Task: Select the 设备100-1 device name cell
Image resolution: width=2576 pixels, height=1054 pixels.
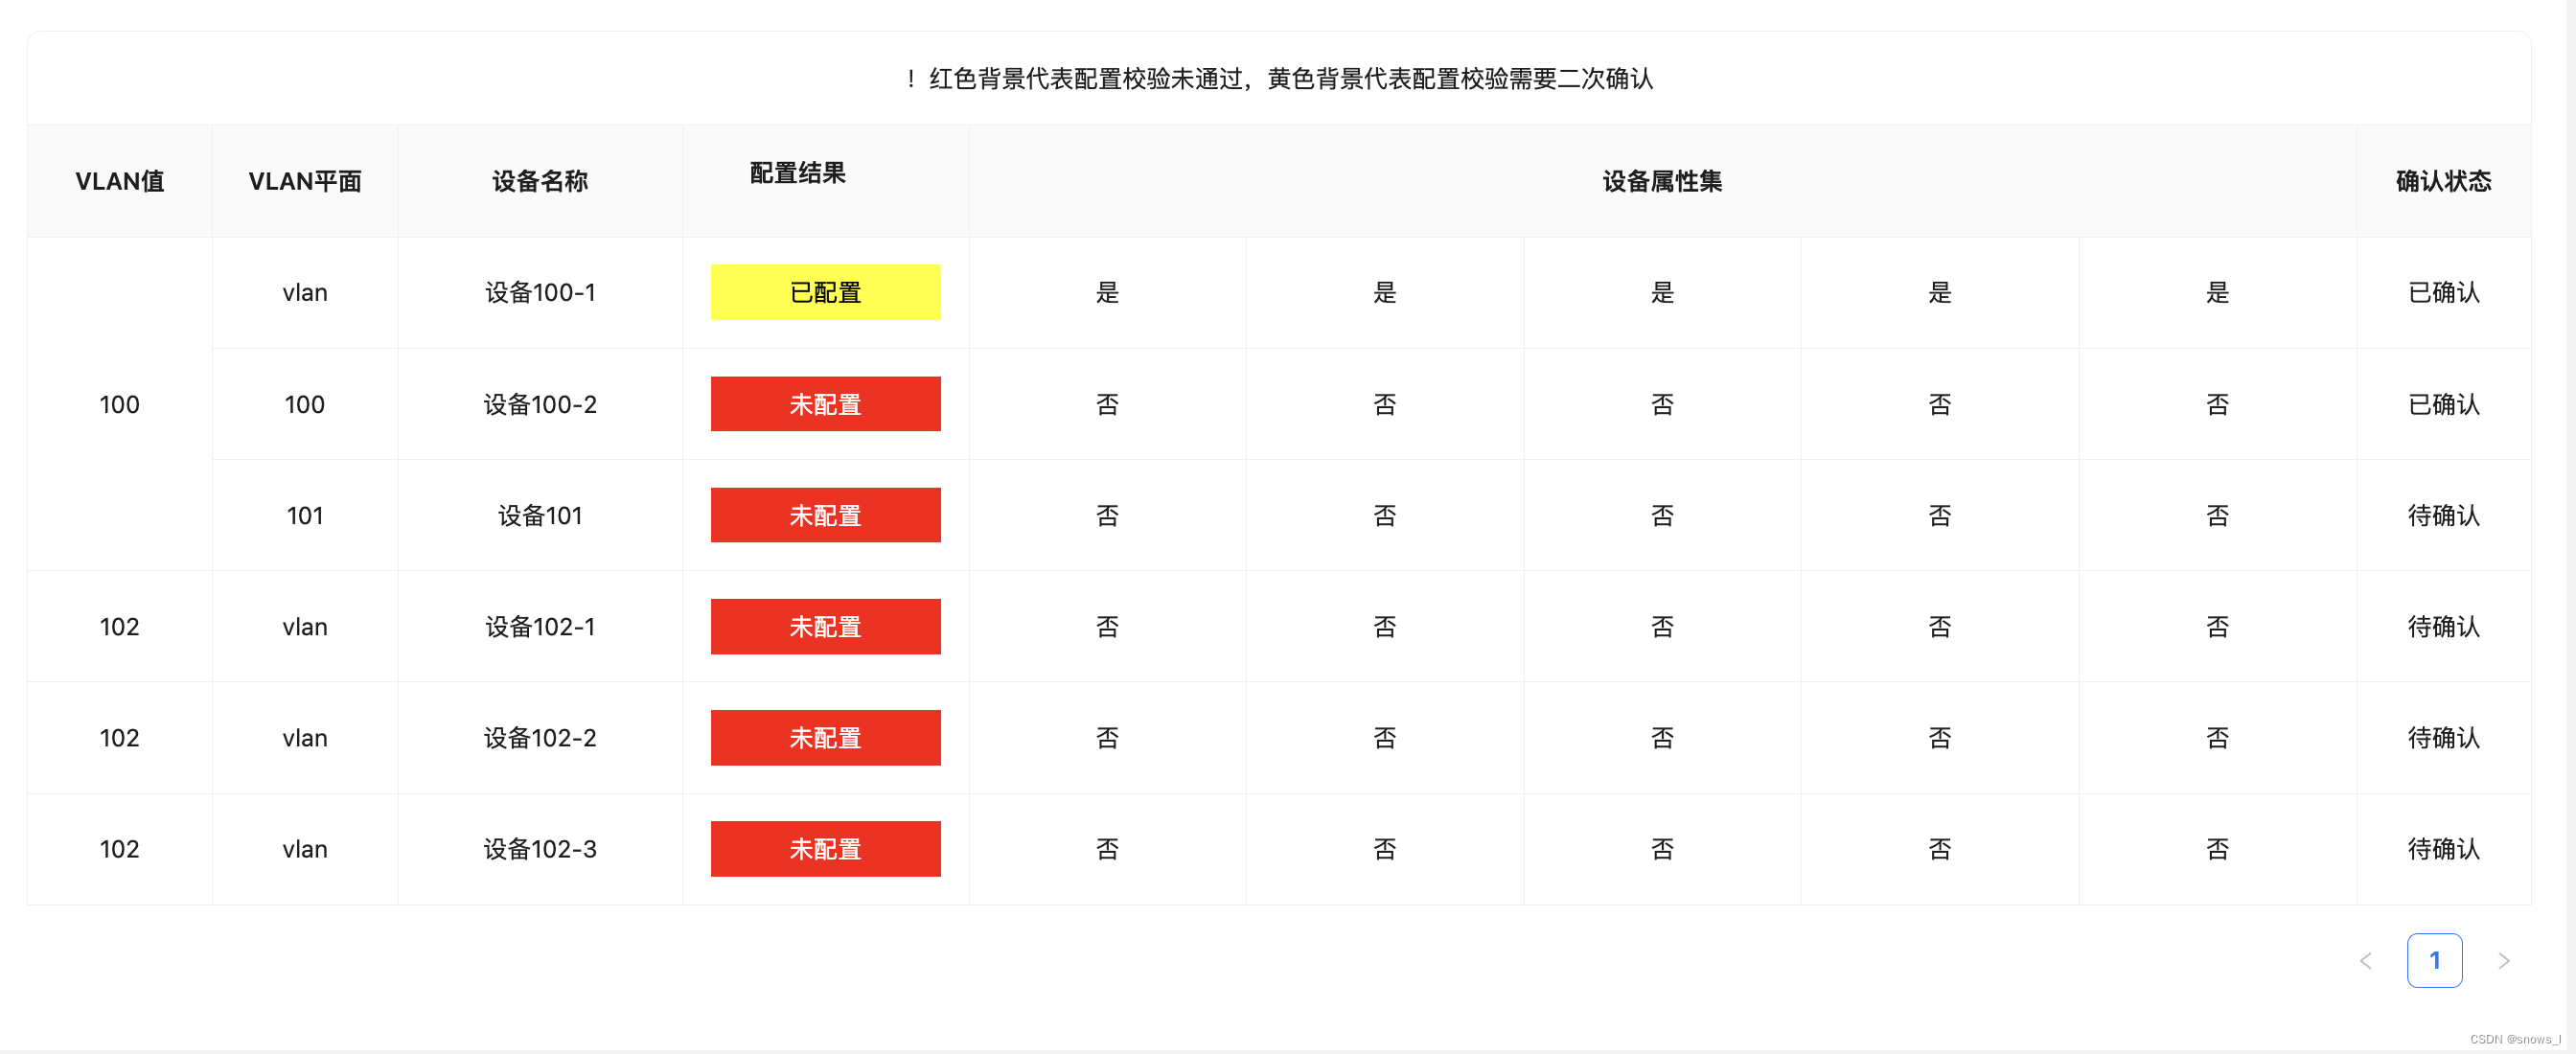Action: pos(540,292)
